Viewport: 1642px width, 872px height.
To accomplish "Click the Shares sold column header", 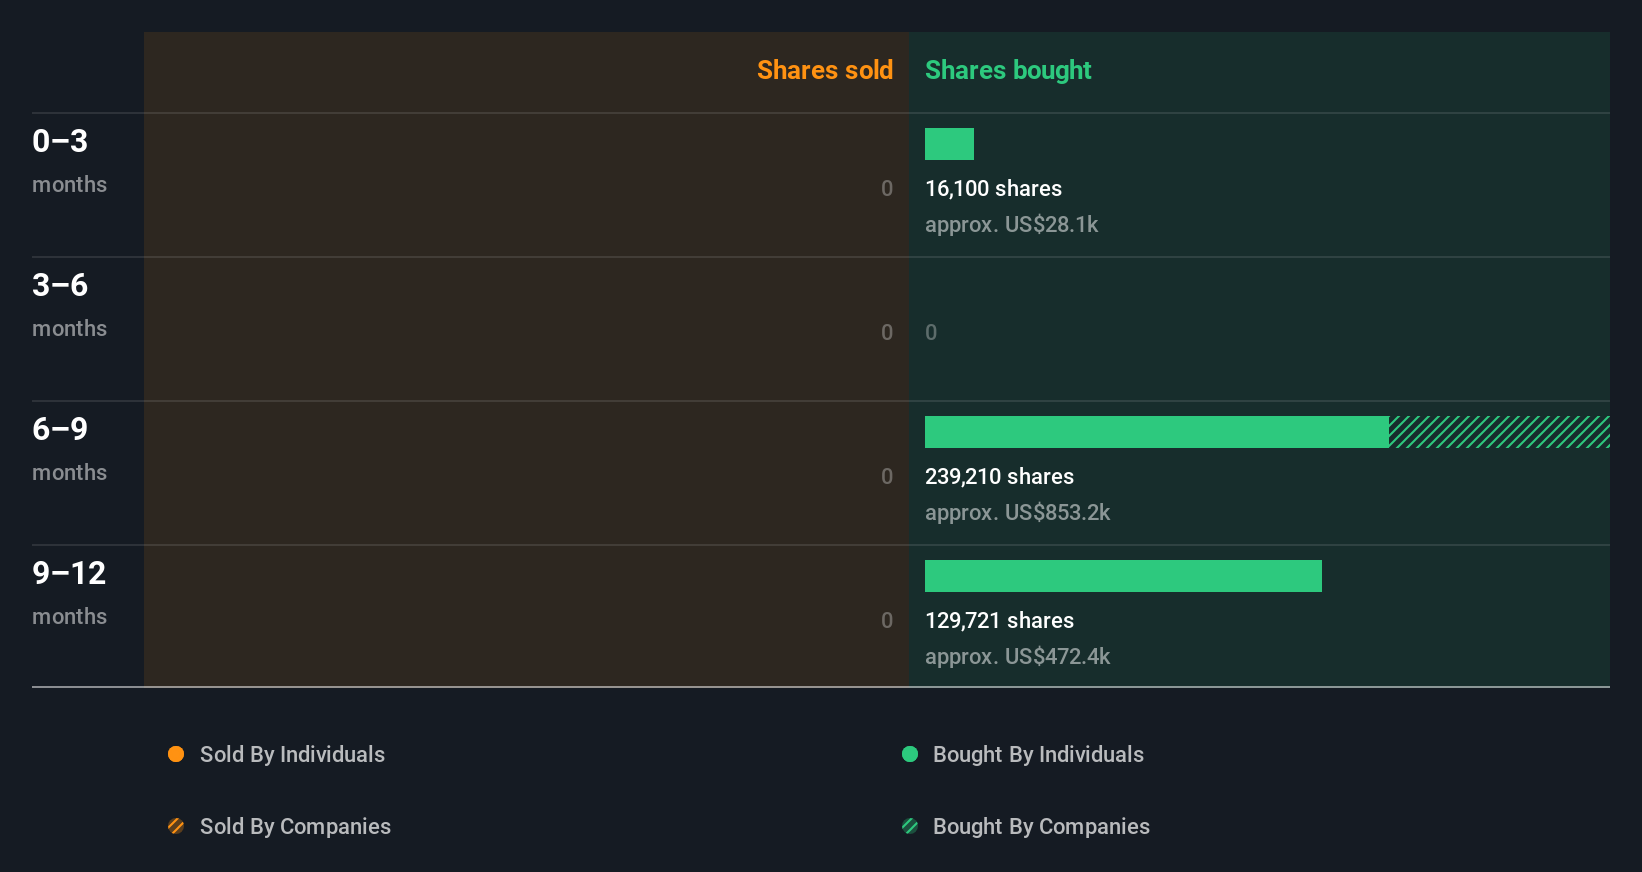I will click(x=825, y=70).
